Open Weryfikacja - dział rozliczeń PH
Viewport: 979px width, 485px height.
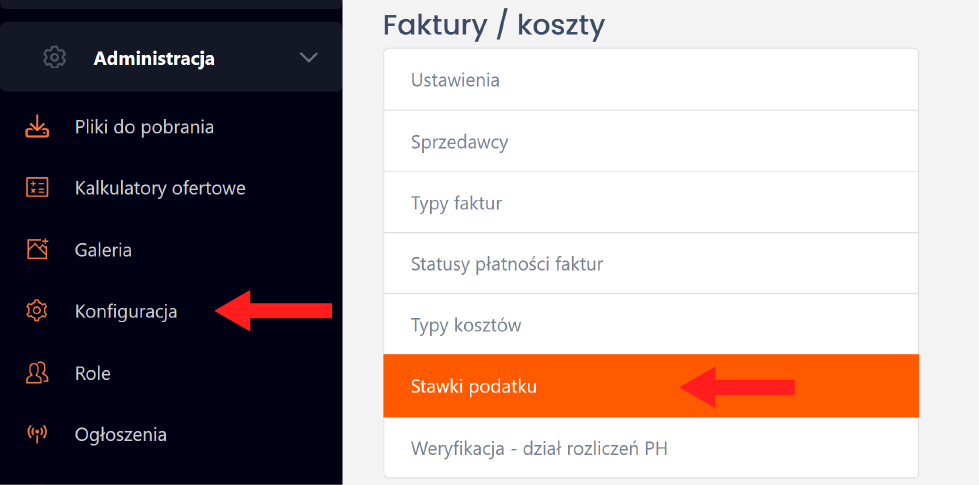click(x=651, y=448)
